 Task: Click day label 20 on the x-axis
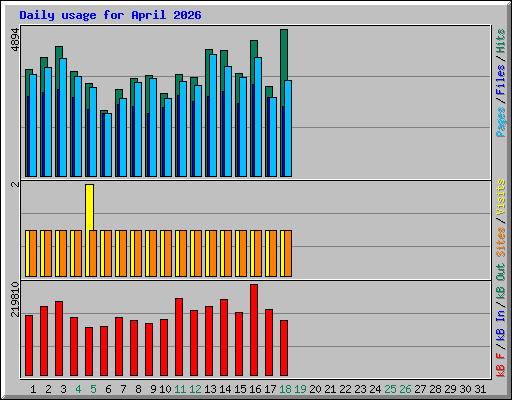(315, 389)
